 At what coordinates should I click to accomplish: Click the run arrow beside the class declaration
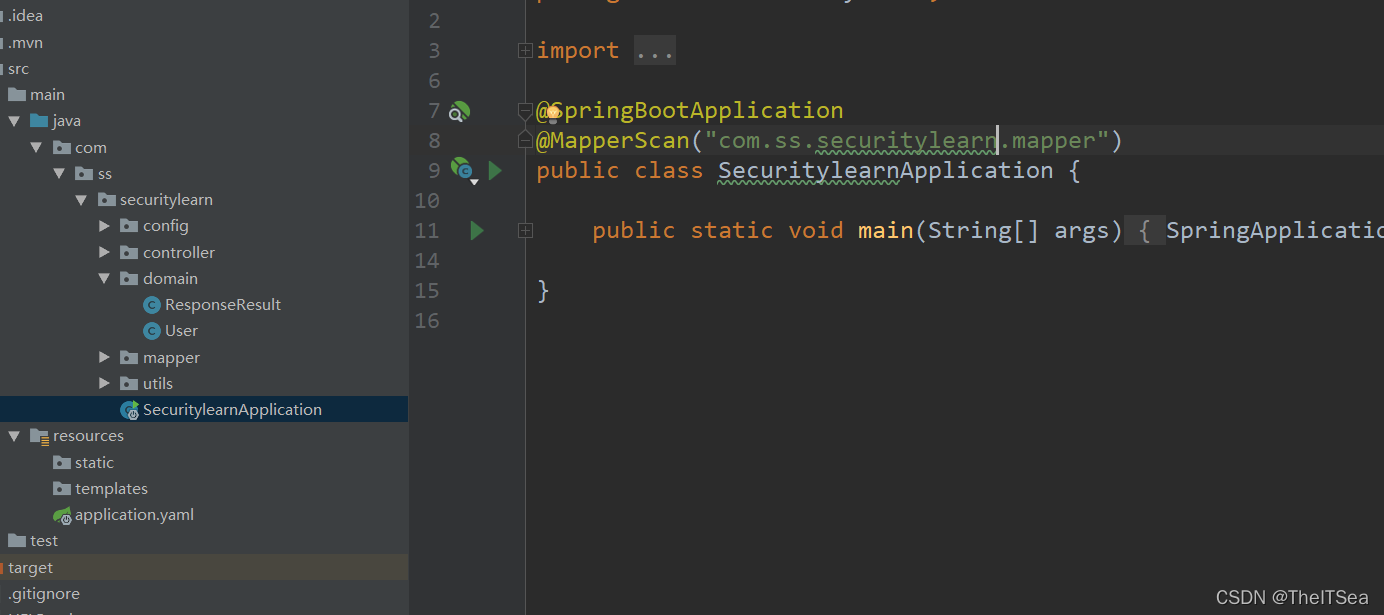pyautogui.click(x=495, y=171)
